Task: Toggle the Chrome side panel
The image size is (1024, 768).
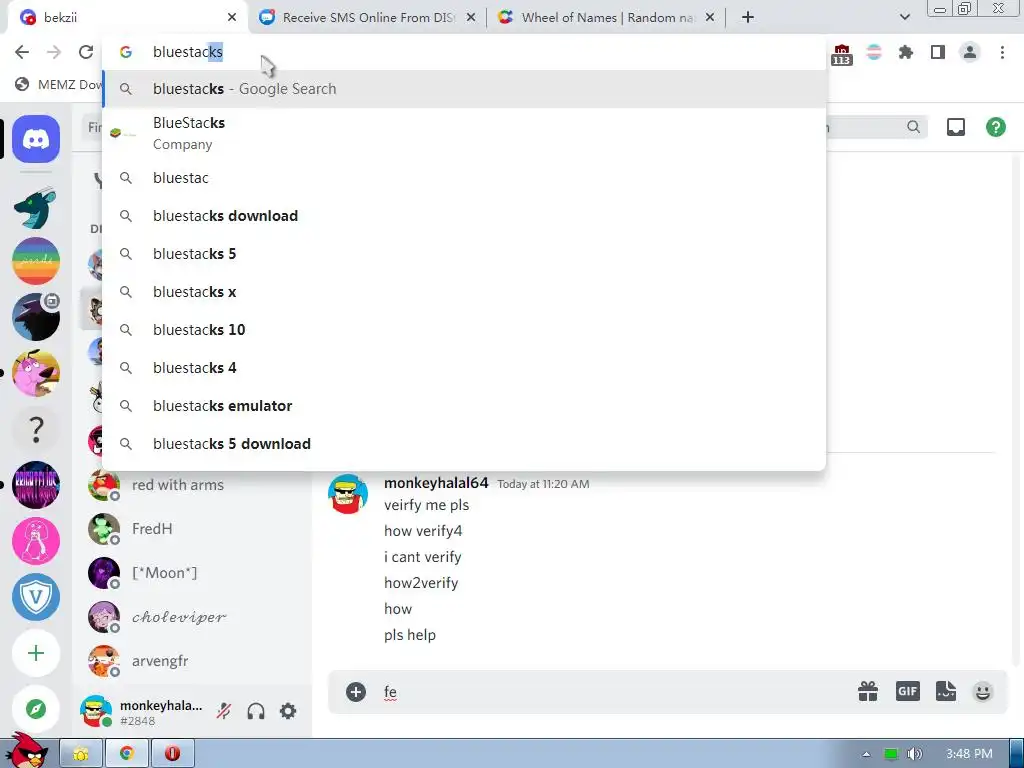Action: coord(938,52)
